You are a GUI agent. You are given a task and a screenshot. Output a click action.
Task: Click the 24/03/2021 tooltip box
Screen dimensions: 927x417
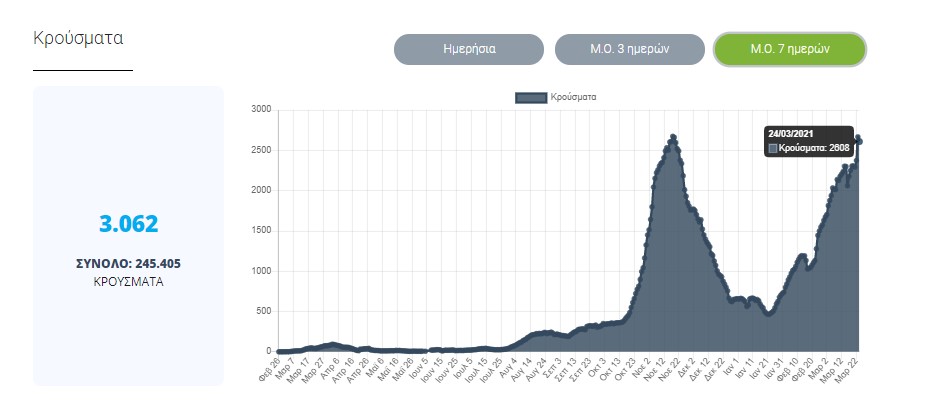point(808,140)
